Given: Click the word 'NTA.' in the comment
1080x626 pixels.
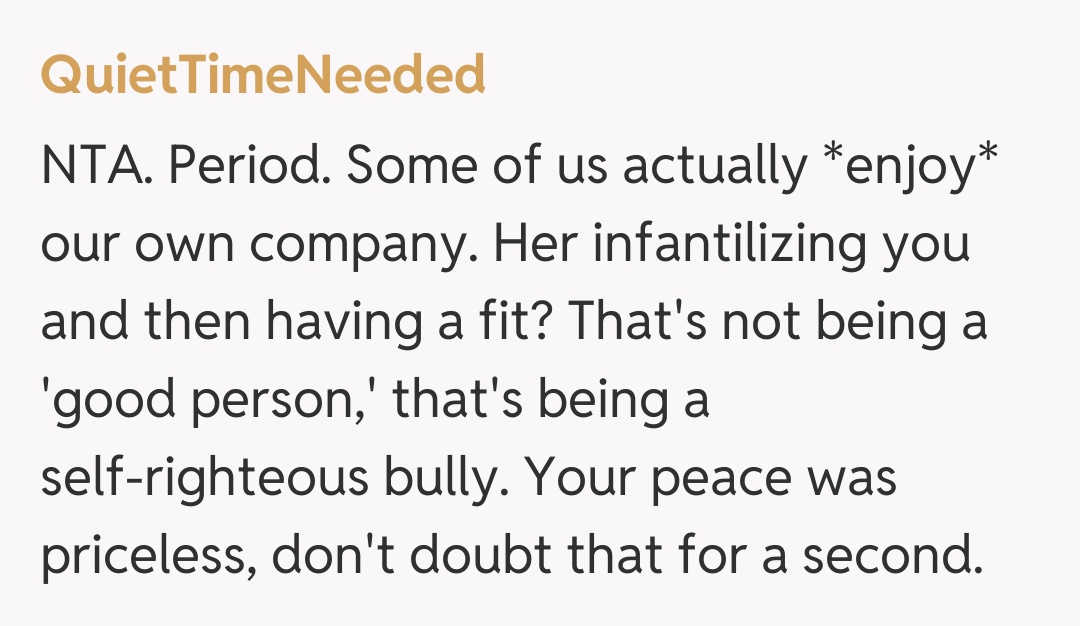Looking at the screenshot, I should [96, 168].
